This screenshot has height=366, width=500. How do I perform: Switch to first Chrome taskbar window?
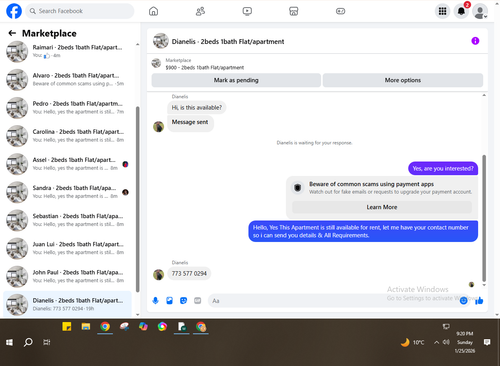pos(105,327)
